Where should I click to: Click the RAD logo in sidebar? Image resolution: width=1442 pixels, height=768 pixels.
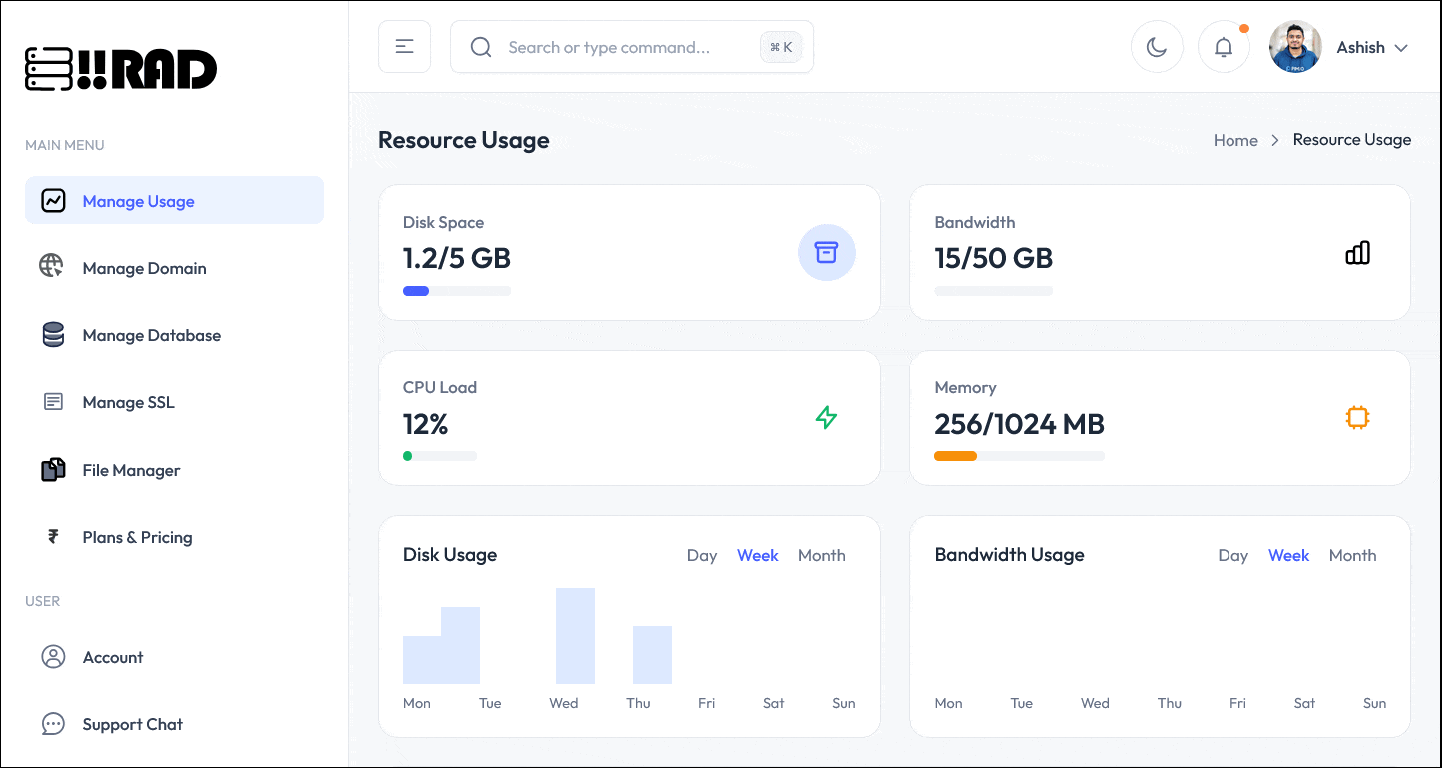(121, 69)
